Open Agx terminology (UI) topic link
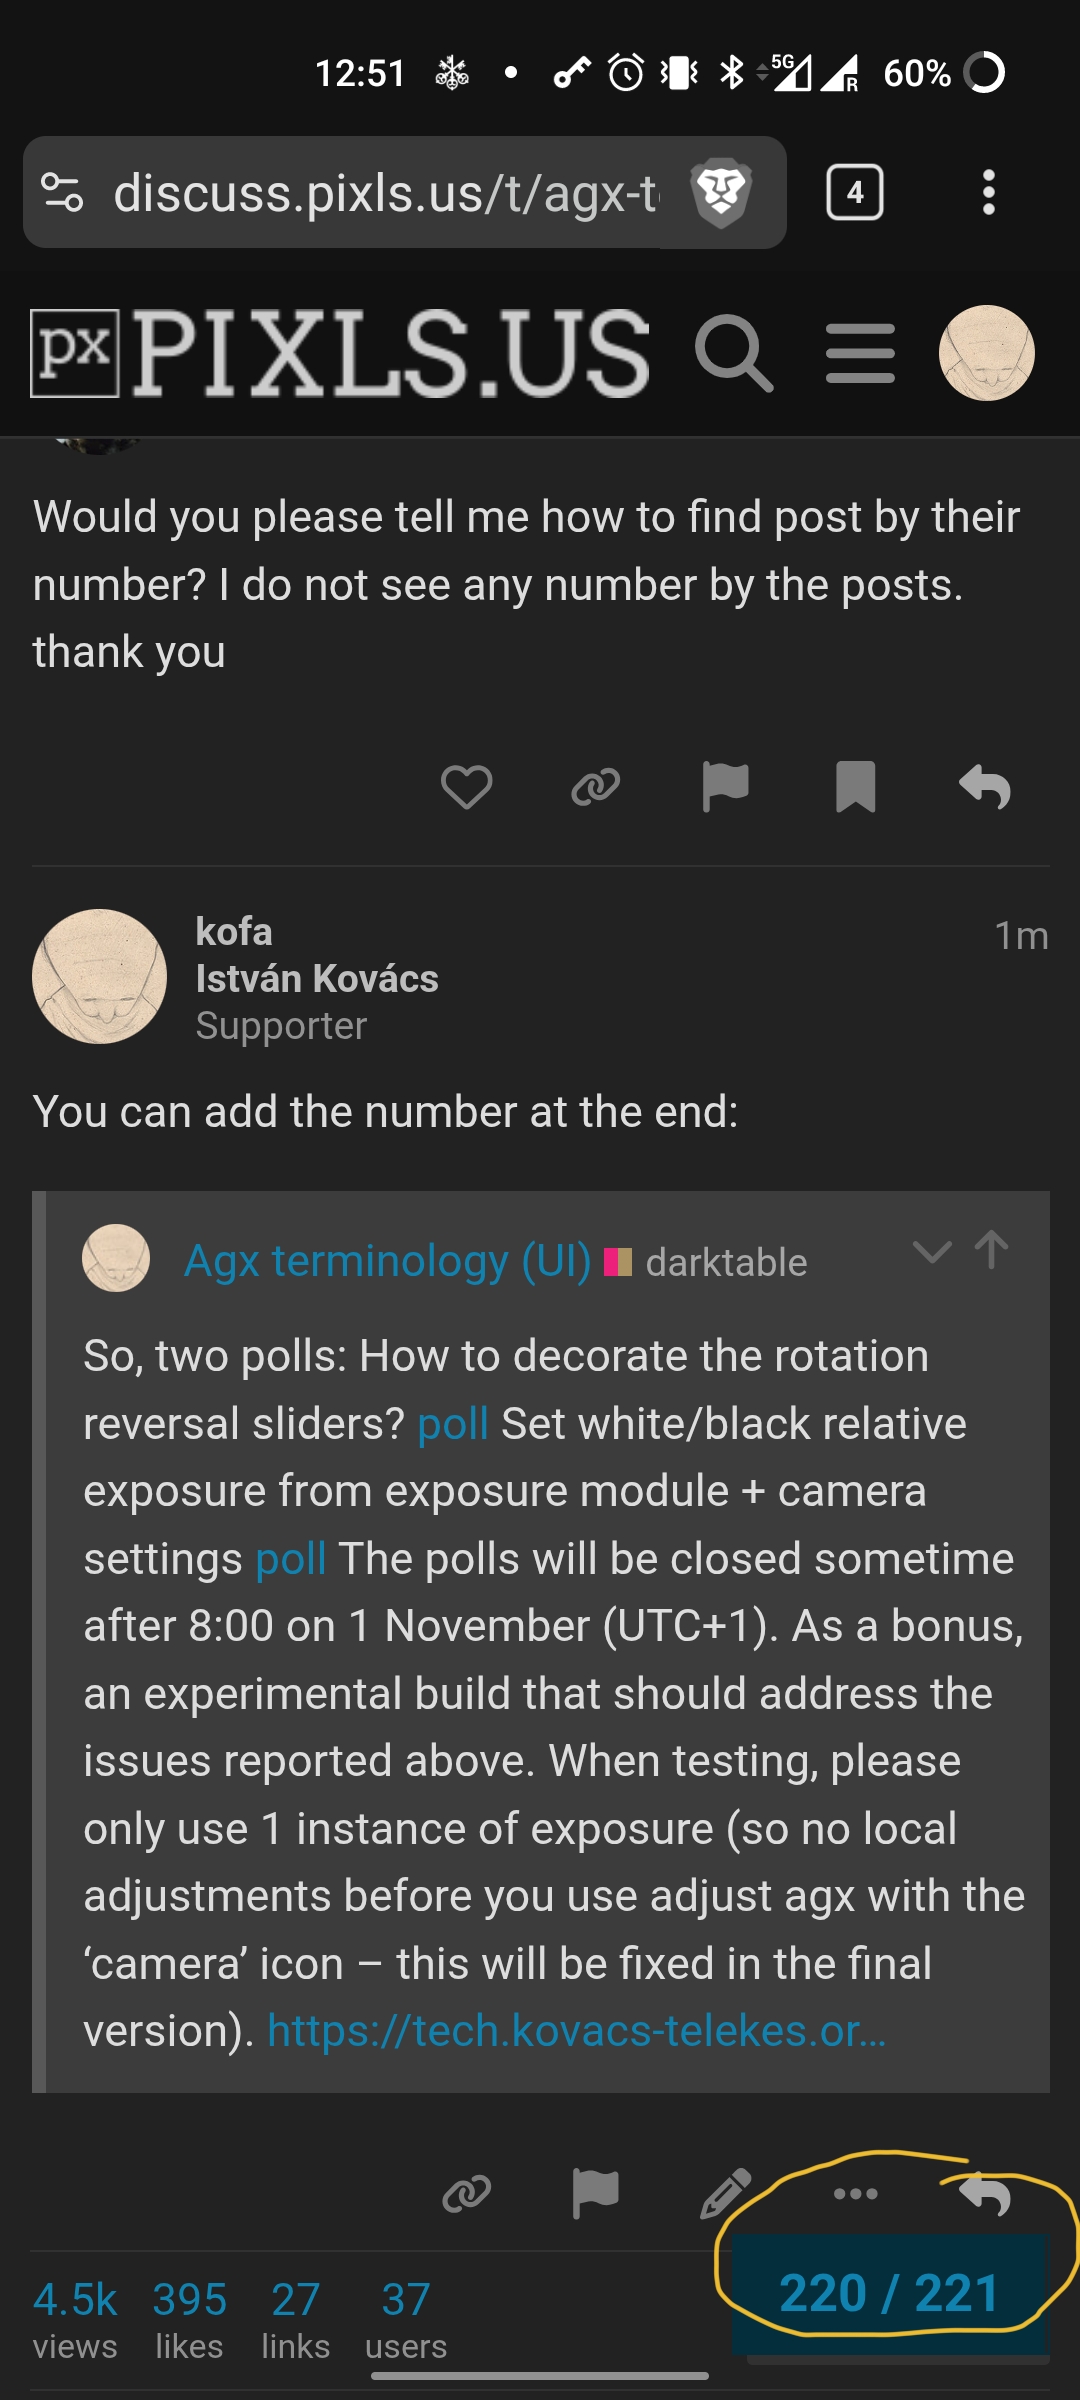This screenshot has width=1080, height=2400. pyautogui.click(x=388, y=1261)
